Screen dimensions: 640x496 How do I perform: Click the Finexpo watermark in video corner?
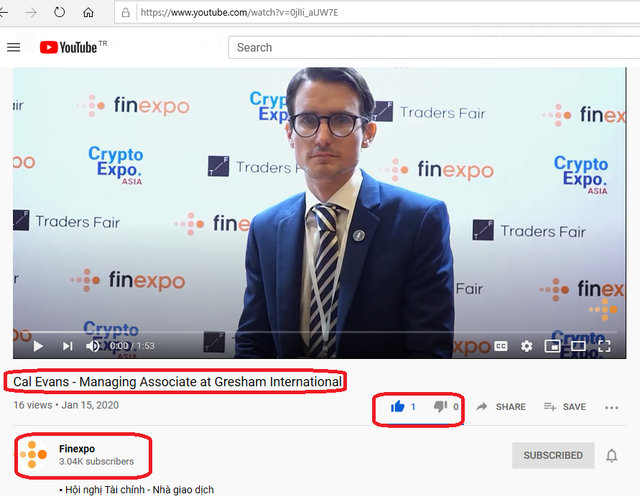[x=603, y=309]
